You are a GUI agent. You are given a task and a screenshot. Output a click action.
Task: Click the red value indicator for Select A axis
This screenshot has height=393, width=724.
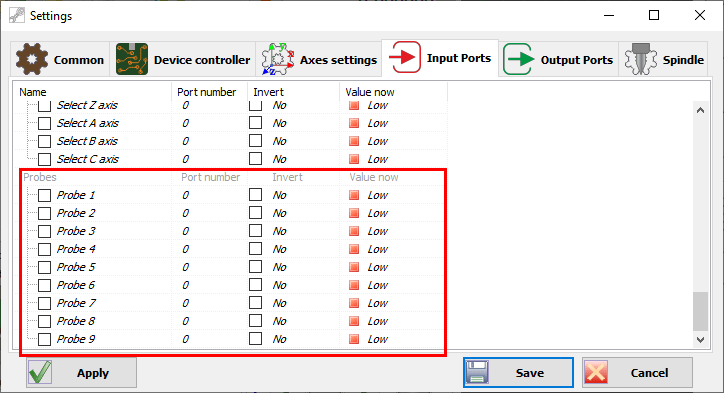(354, 123)
